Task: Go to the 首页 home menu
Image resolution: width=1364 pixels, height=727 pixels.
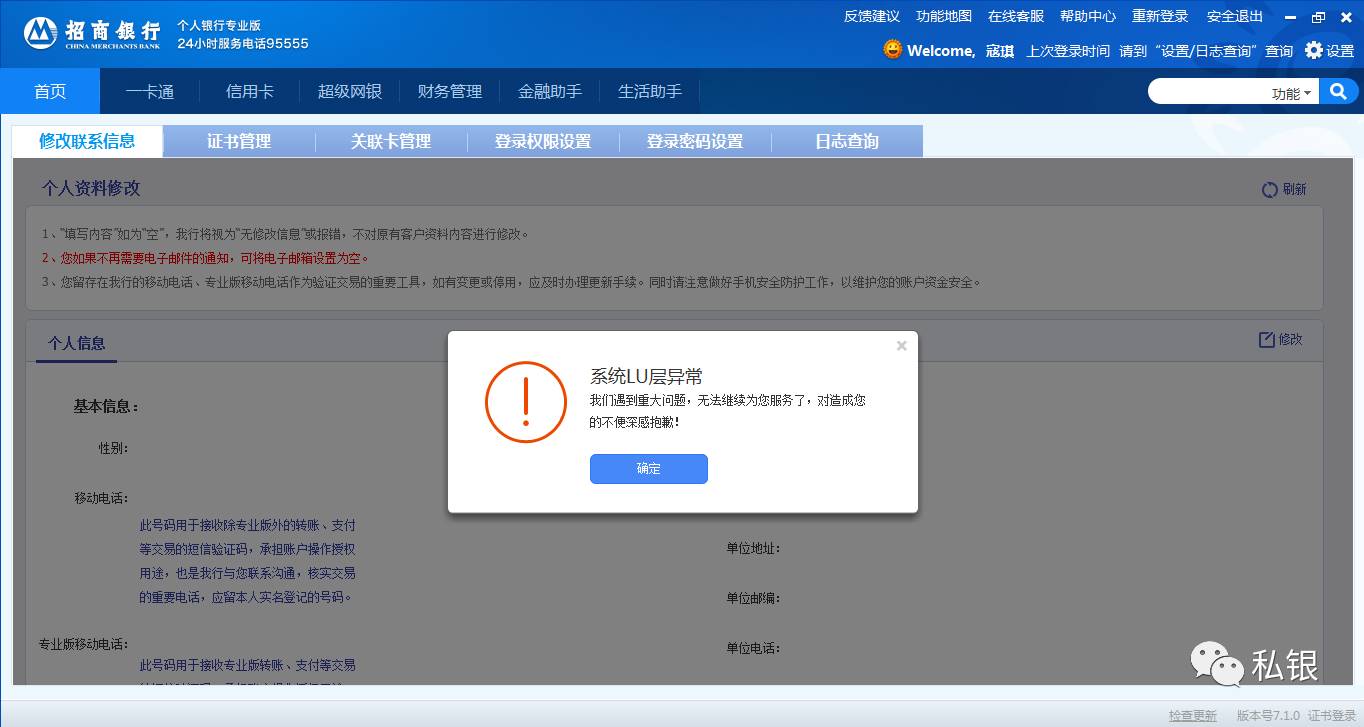Action: (x=50, y=91)
